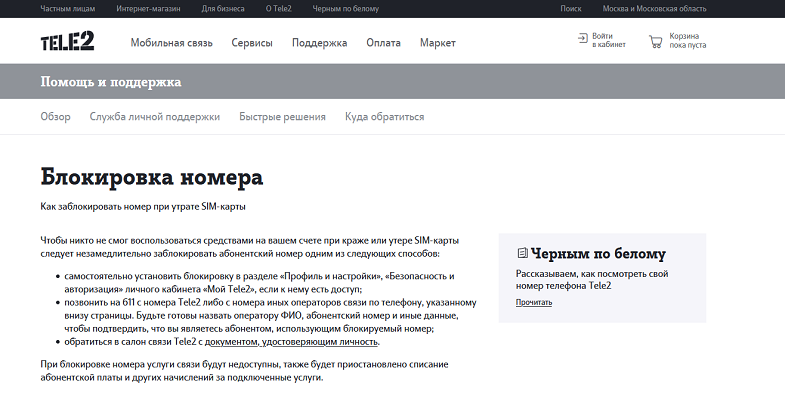Switch to Обзор tab
Viewport: 785px width, 393px height.
pos(56,117)
